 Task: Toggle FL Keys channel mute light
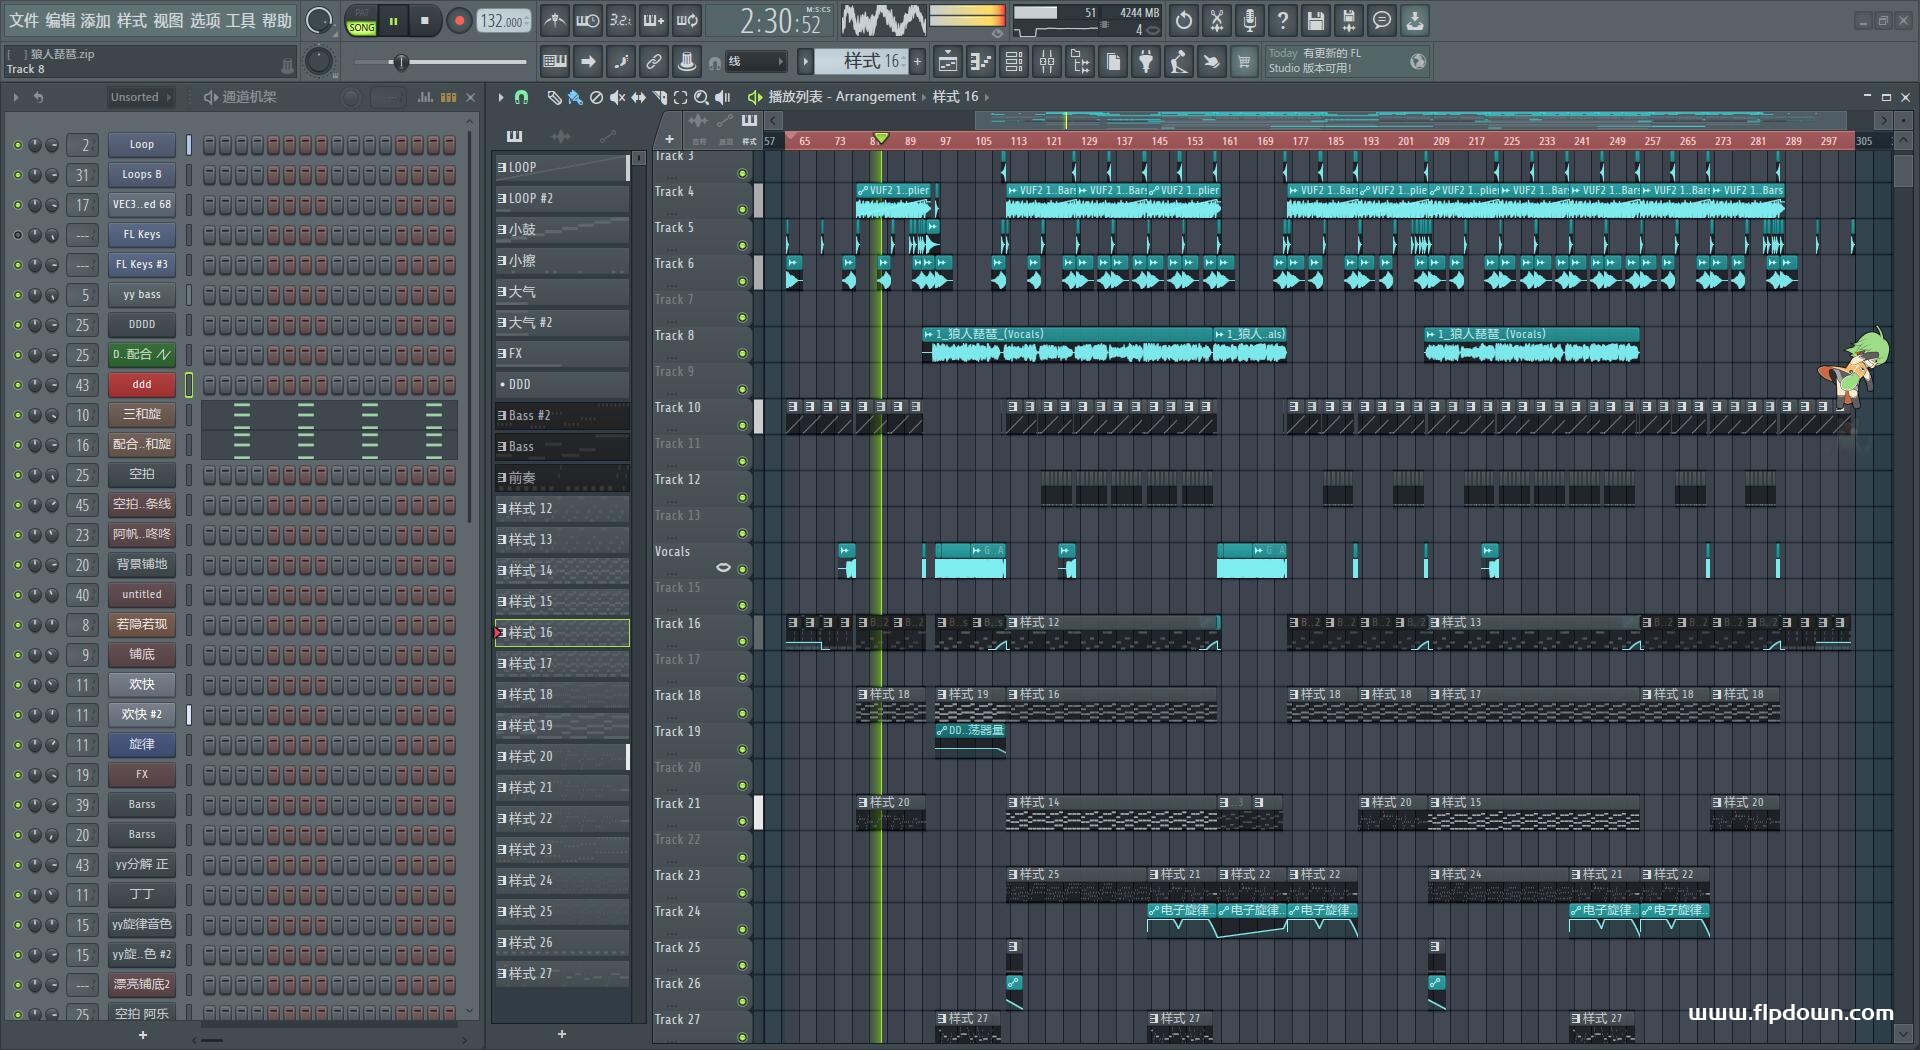(x=17, y=235)
